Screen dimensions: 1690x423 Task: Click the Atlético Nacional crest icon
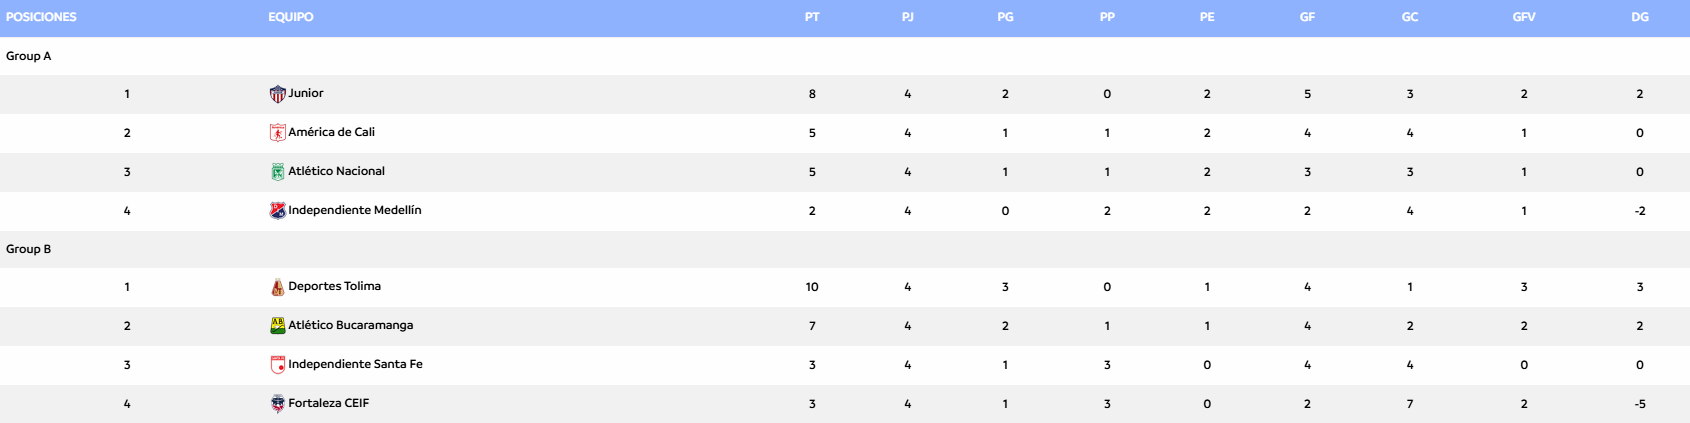278,172
